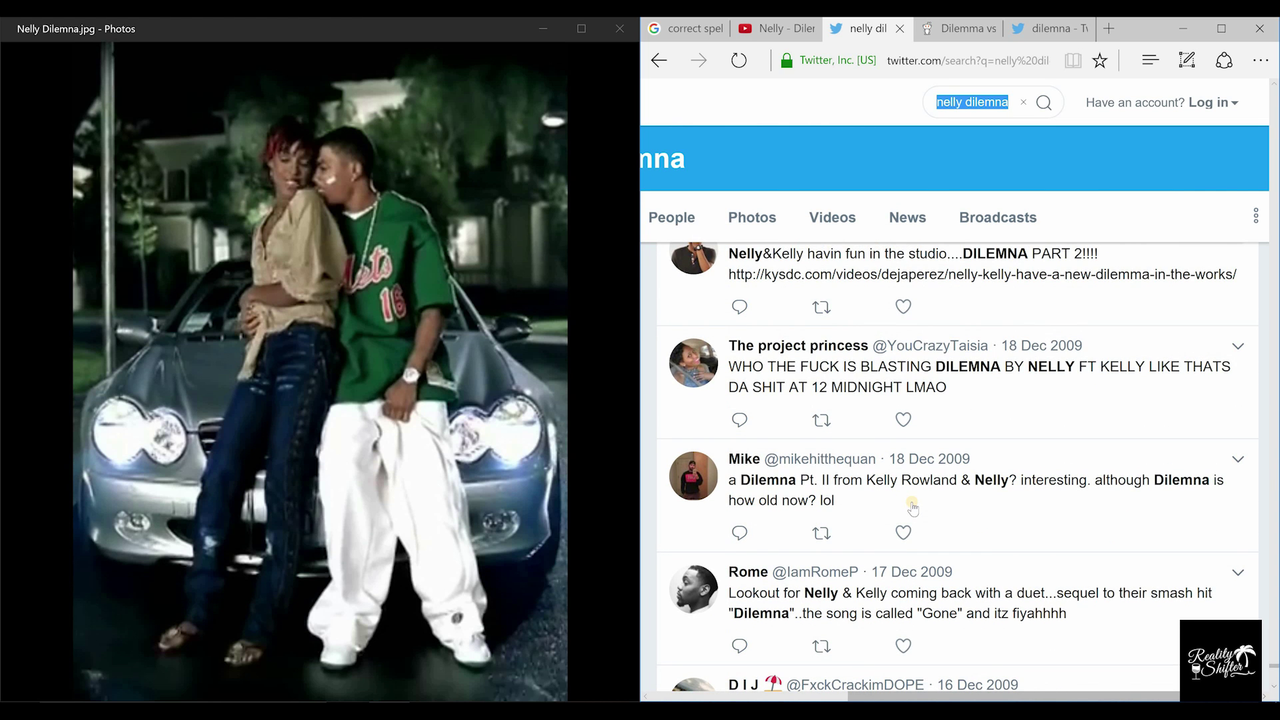Like The project princess tweet
The height and width of the screenshot is (720, 1280).
coord(903,420)
